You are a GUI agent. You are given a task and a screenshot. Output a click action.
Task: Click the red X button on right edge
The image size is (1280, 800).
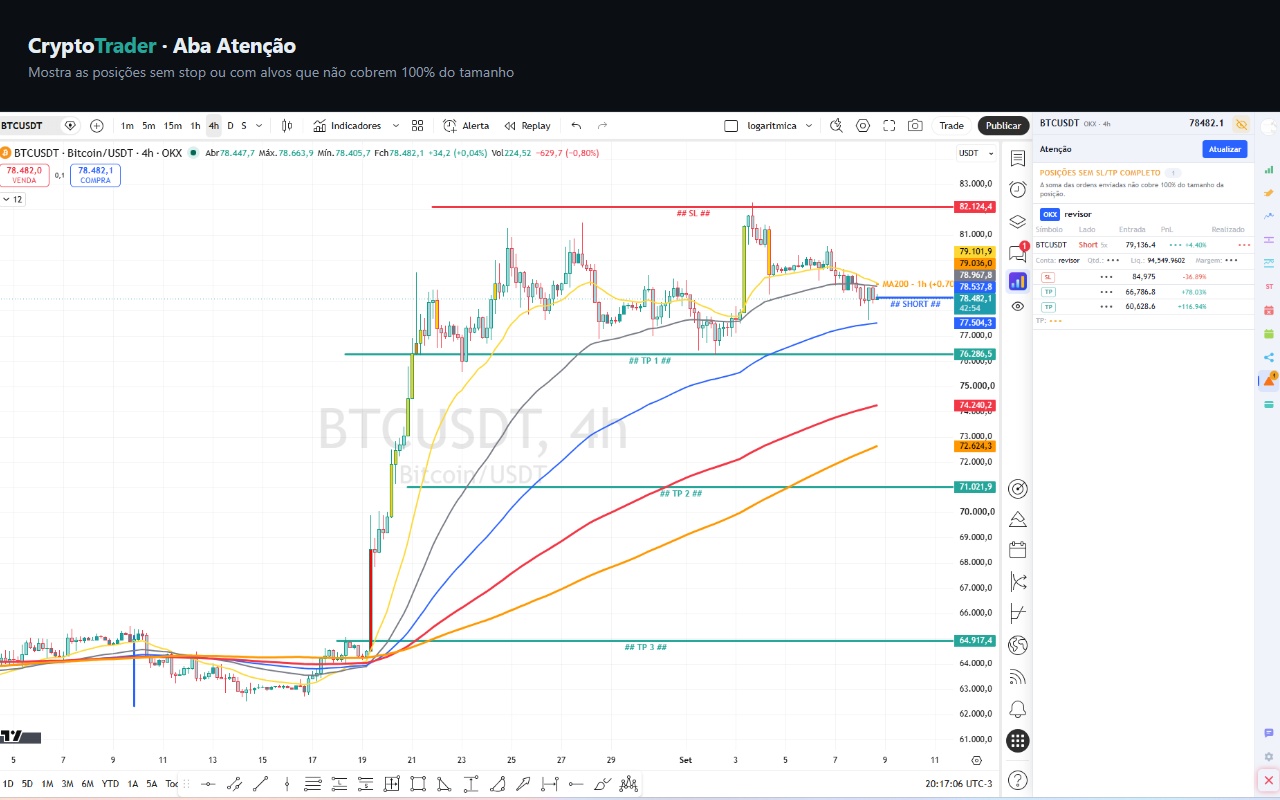[1269, 779]
